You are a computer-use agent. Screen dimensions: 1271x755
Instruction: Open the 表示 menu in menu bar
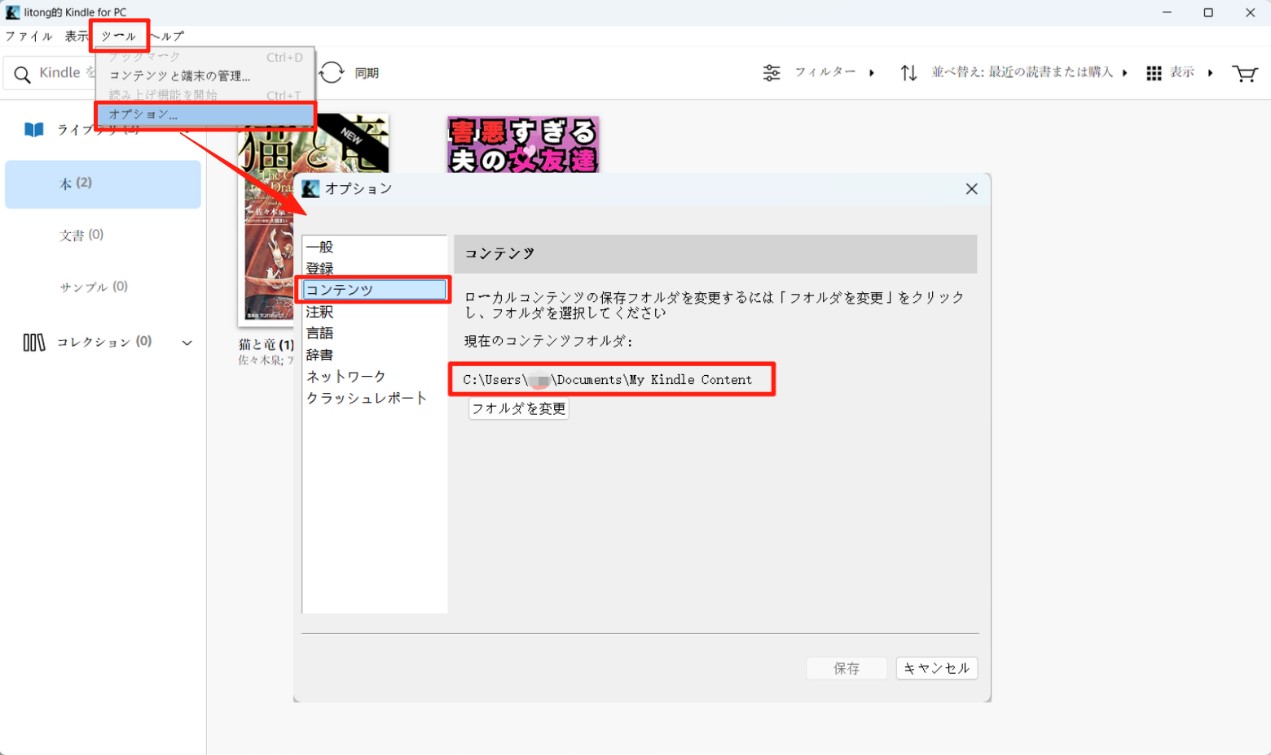(x=76, y=36)
